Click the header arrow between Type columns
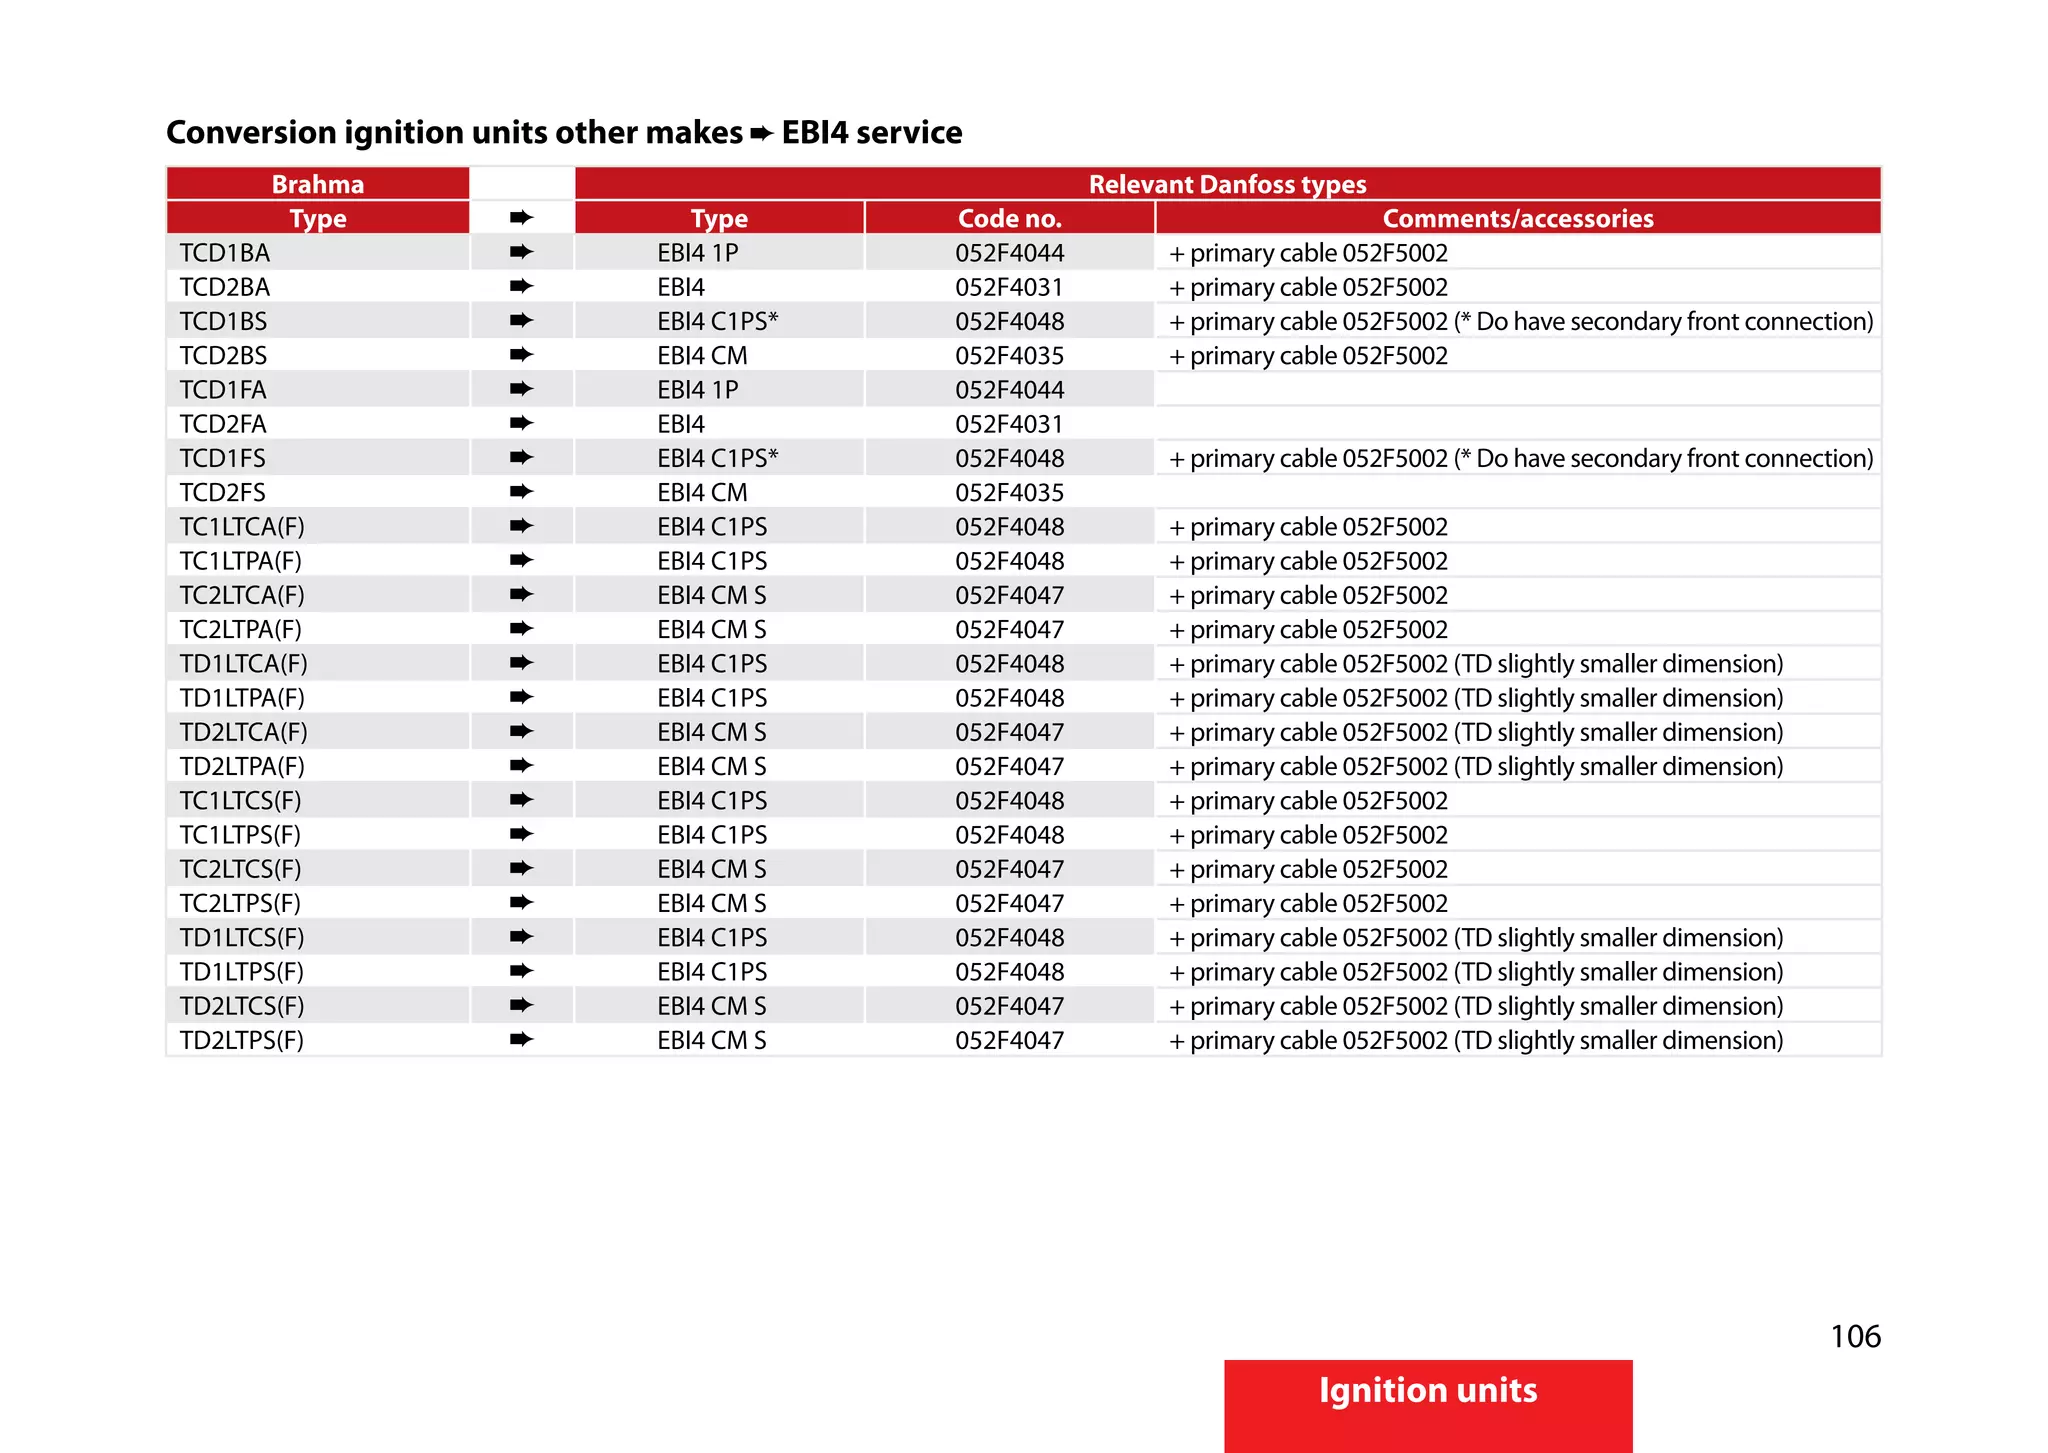The height and width of the screenshot is (1453, 2048). [521, 218]
